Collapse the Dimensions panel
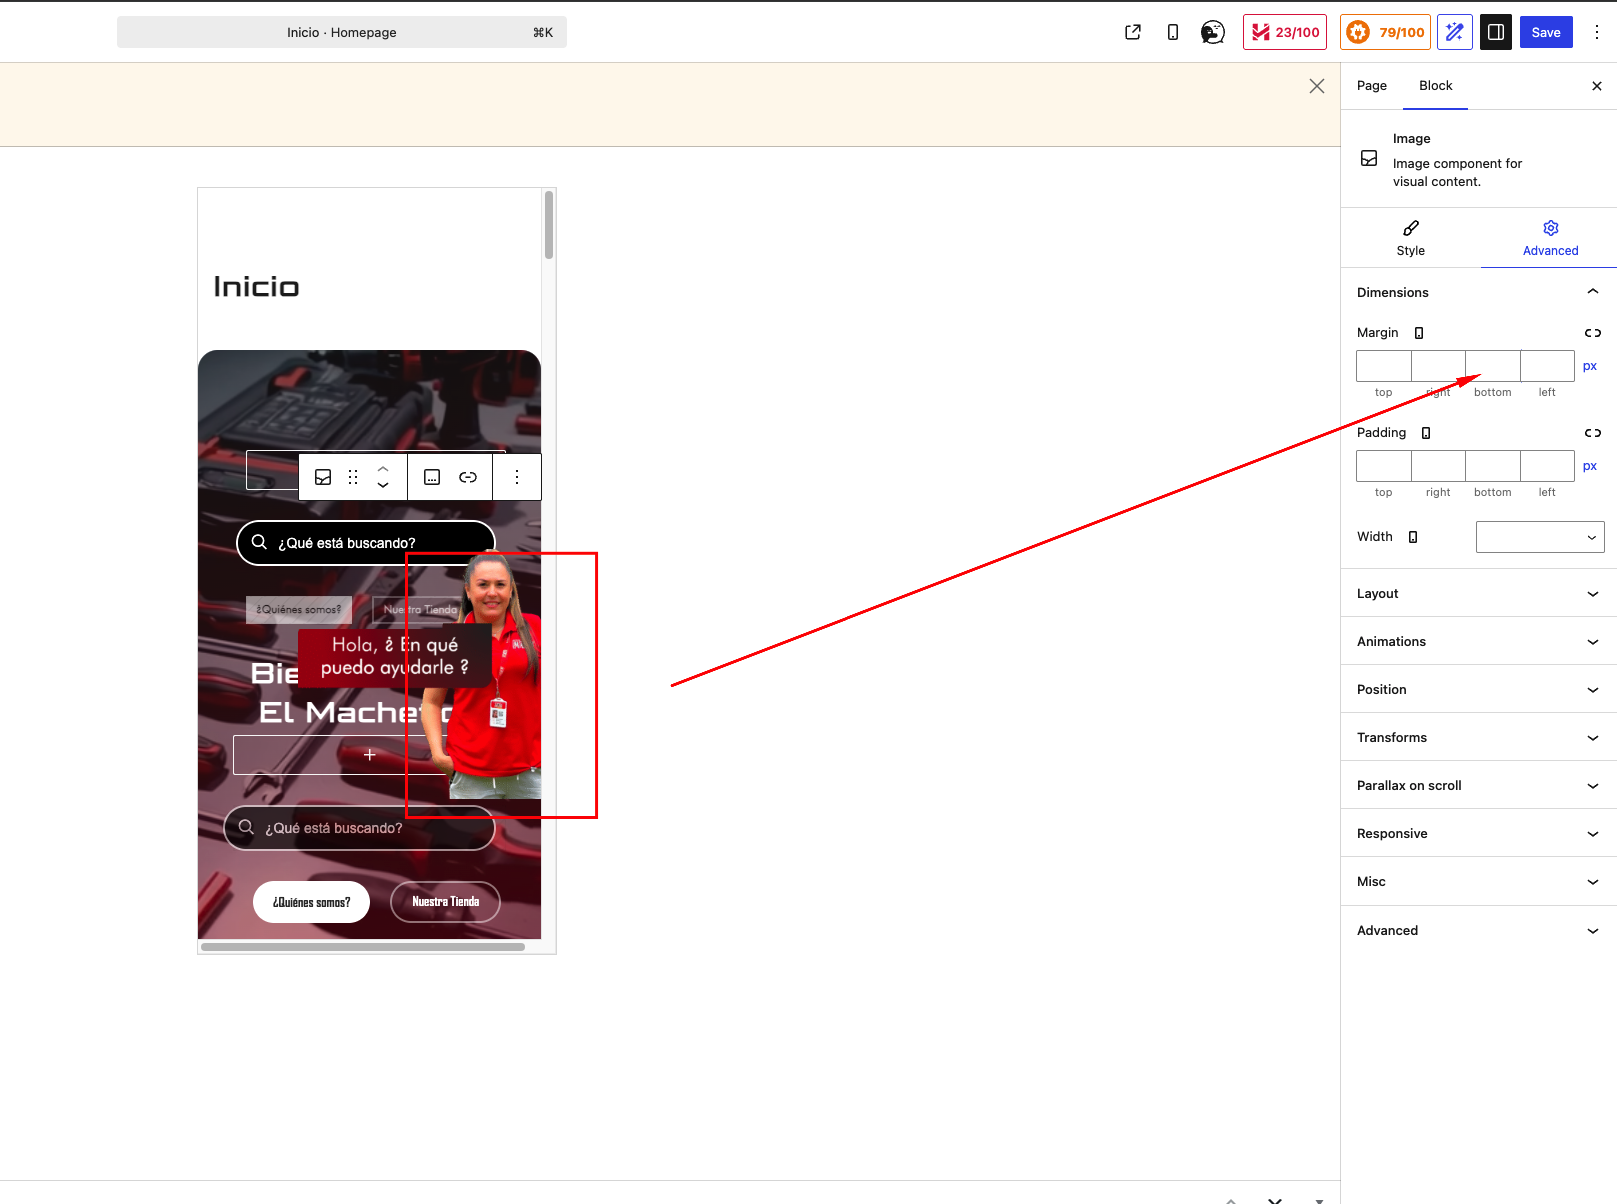 (x=1479, y=292)
